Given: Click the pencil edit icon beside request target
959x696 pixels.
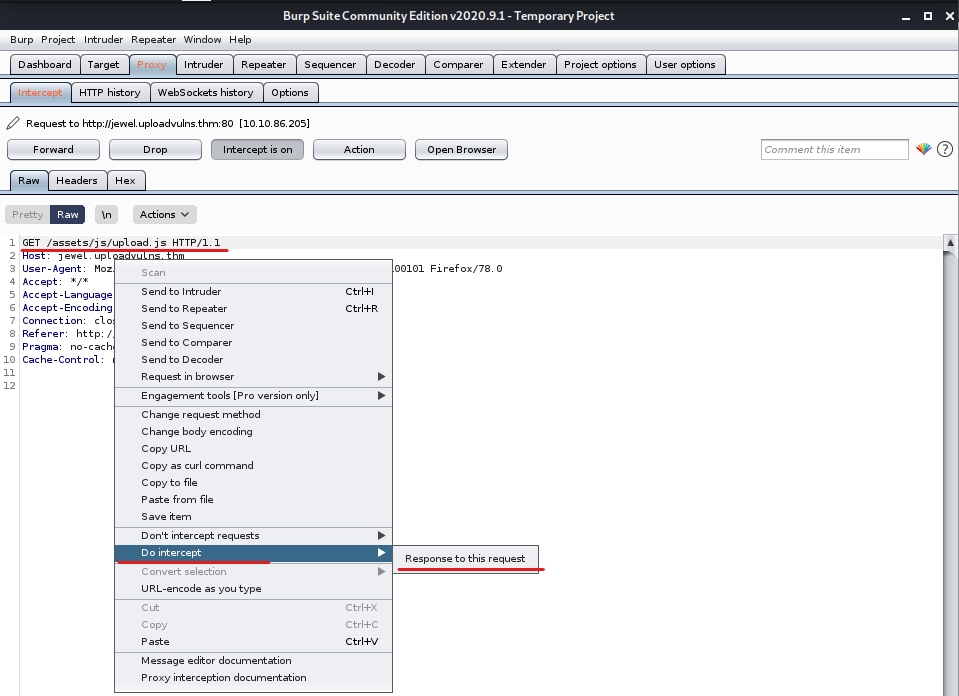Looking at the screenshot, I should [13, 124].
